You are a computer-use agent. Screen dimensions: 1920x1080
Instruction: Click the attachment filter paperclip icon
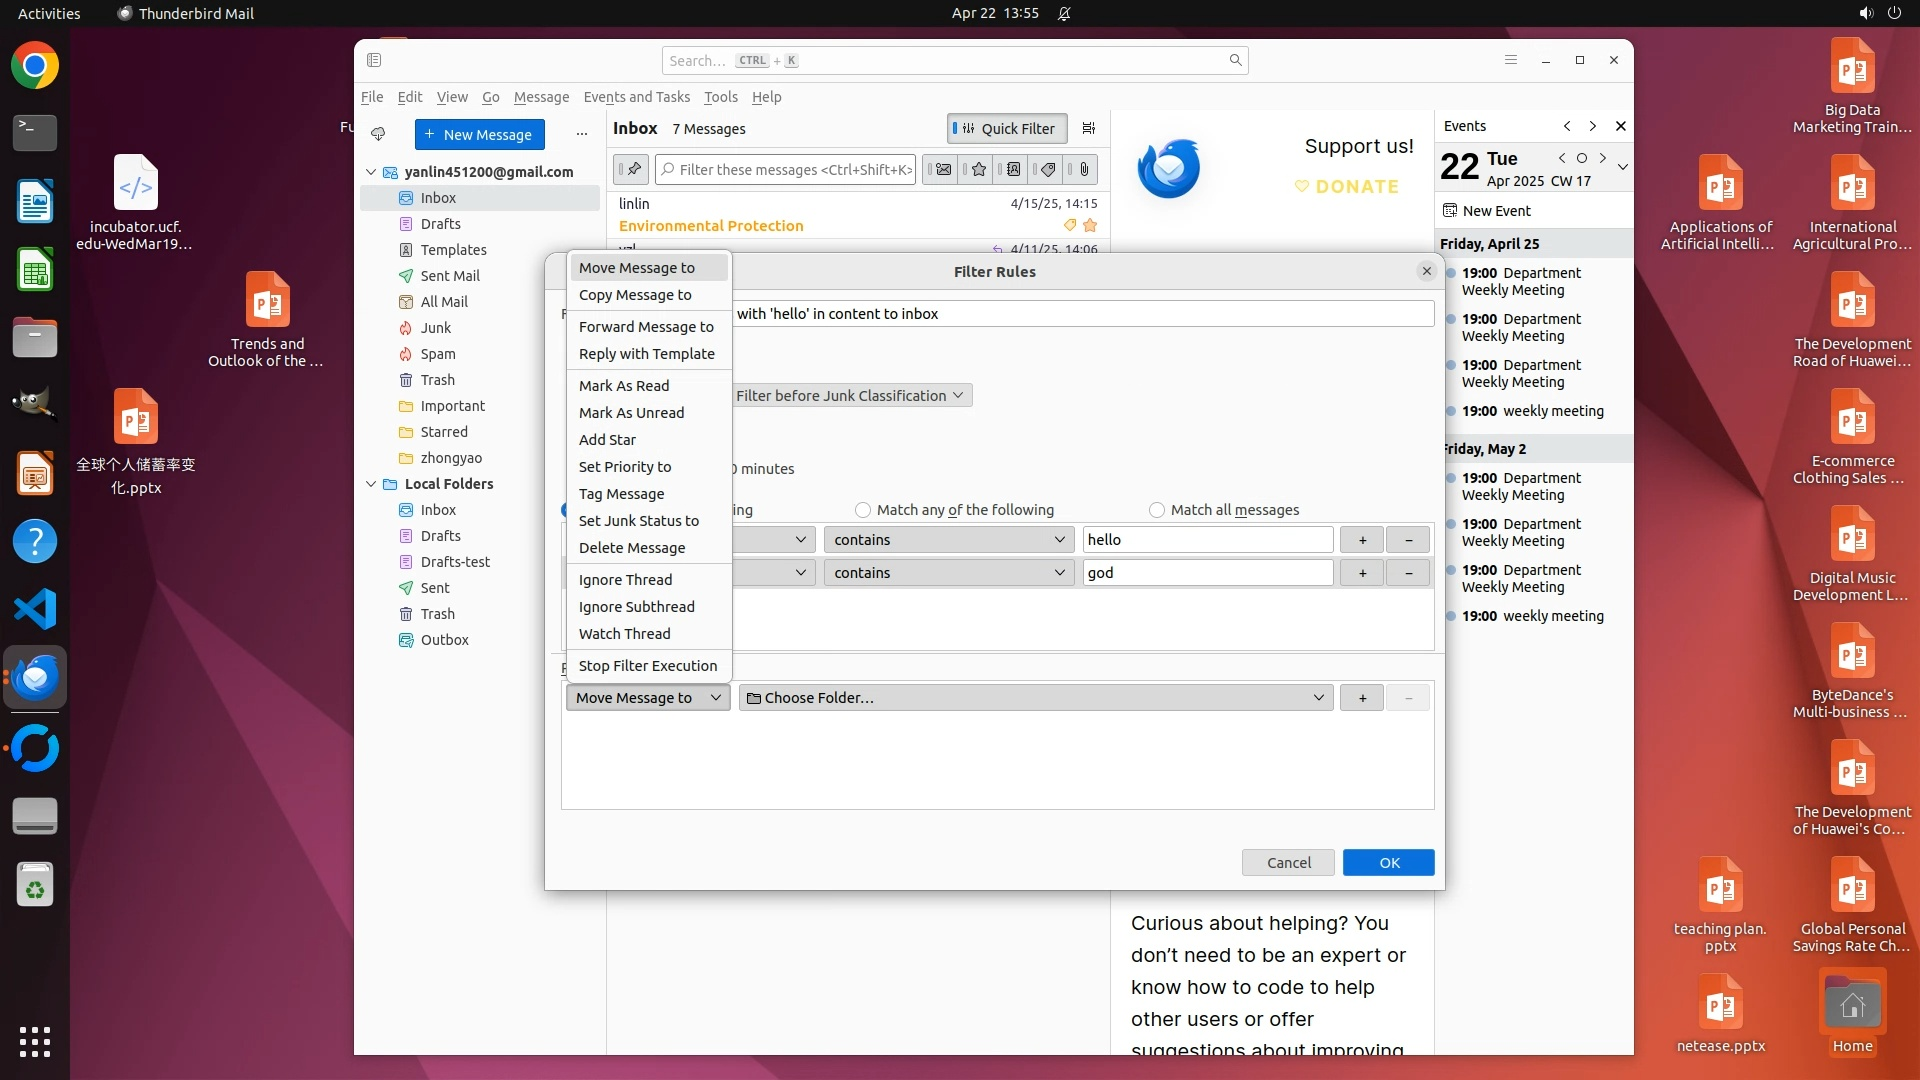click(1084, 170)
